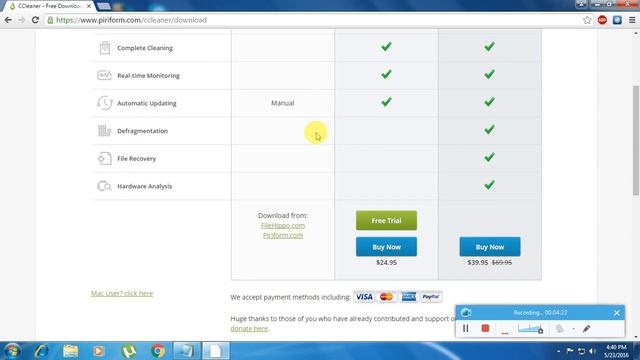This screenshot has width=640, height=360.
Task: Click the Real-time Monitoring icon
Action: (x=104, y=76)
